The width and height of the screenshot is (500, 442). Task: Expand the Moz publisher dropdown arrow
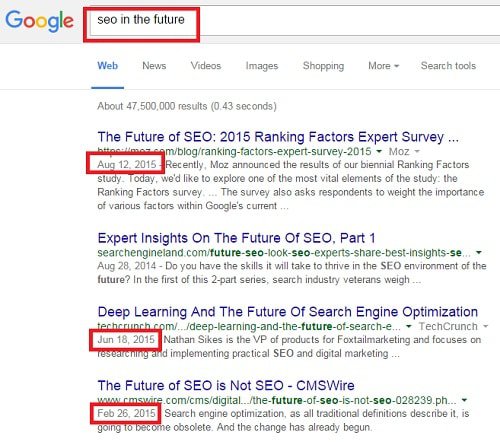[416, 151]
